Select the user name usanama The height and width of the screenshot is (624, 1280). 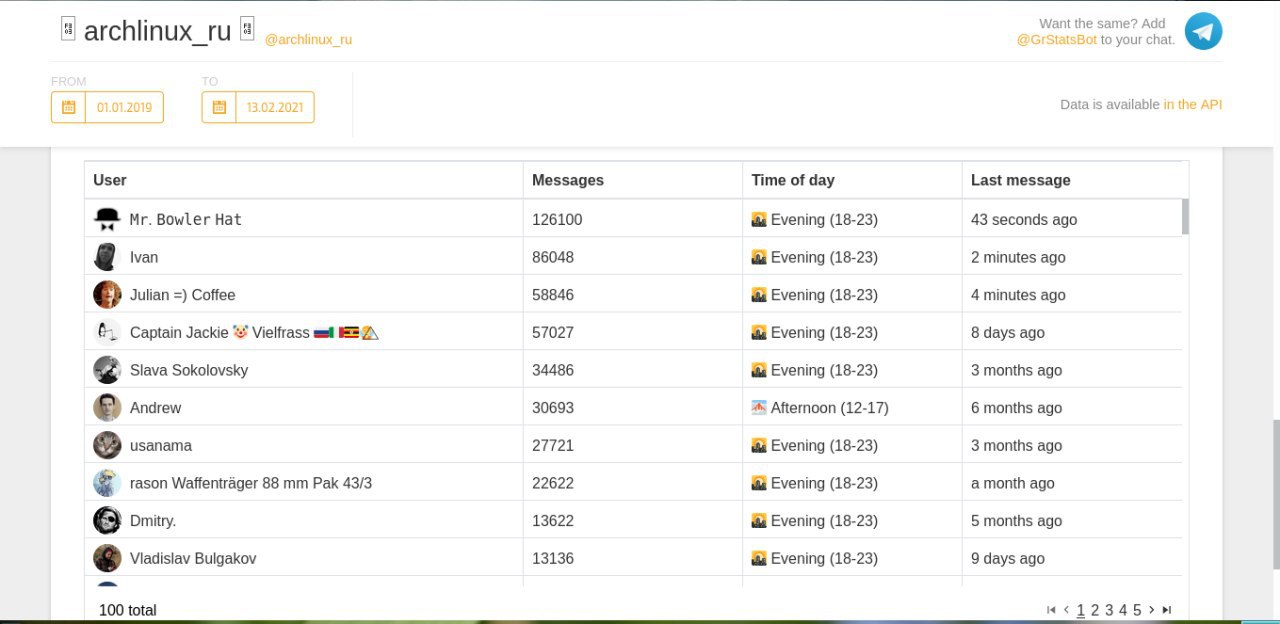(161, 445)
